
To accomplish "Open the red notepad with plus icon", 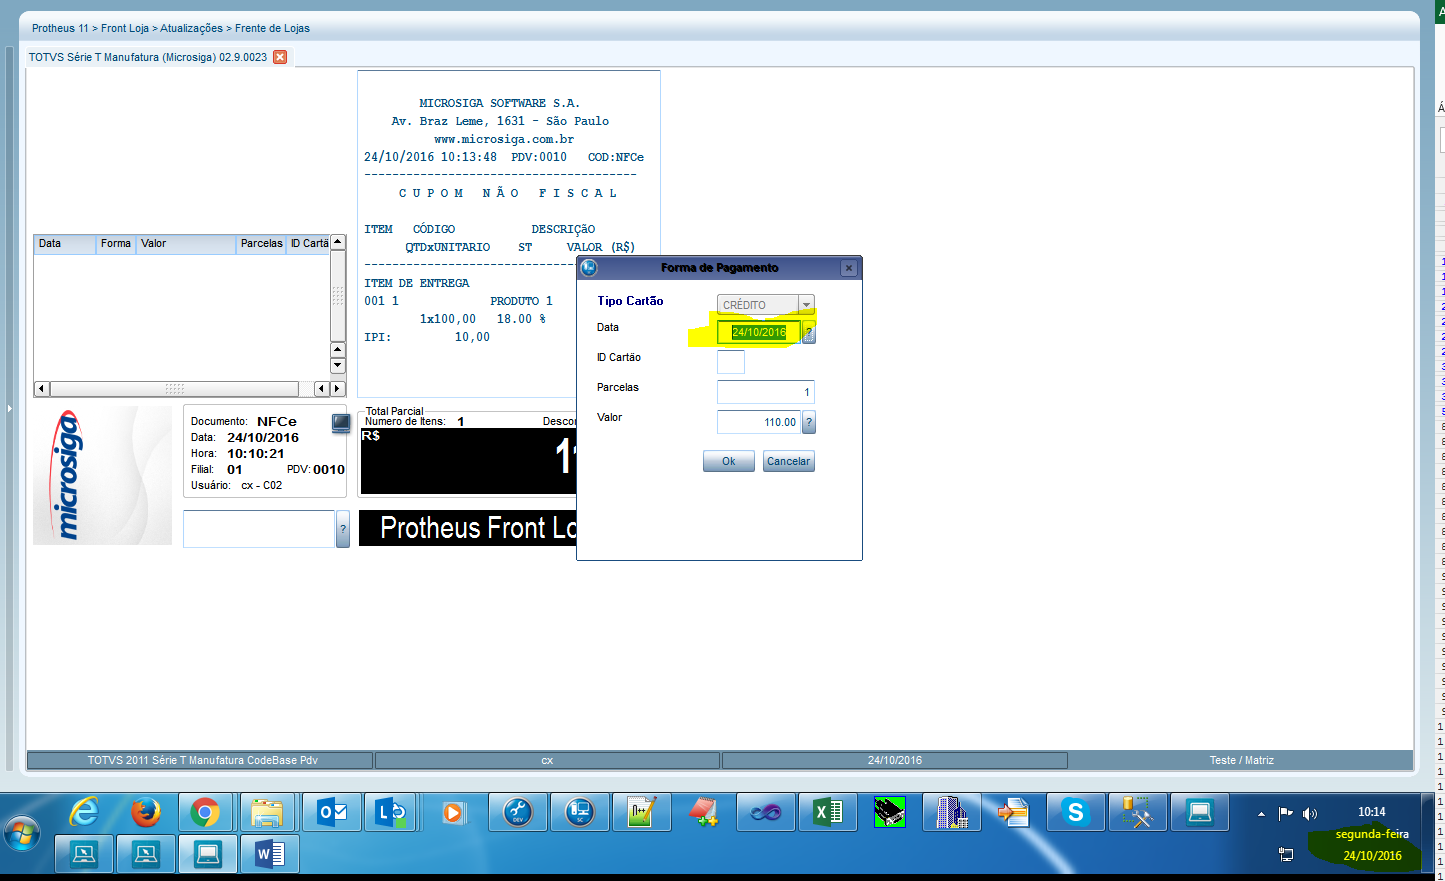I will point(704,812).
